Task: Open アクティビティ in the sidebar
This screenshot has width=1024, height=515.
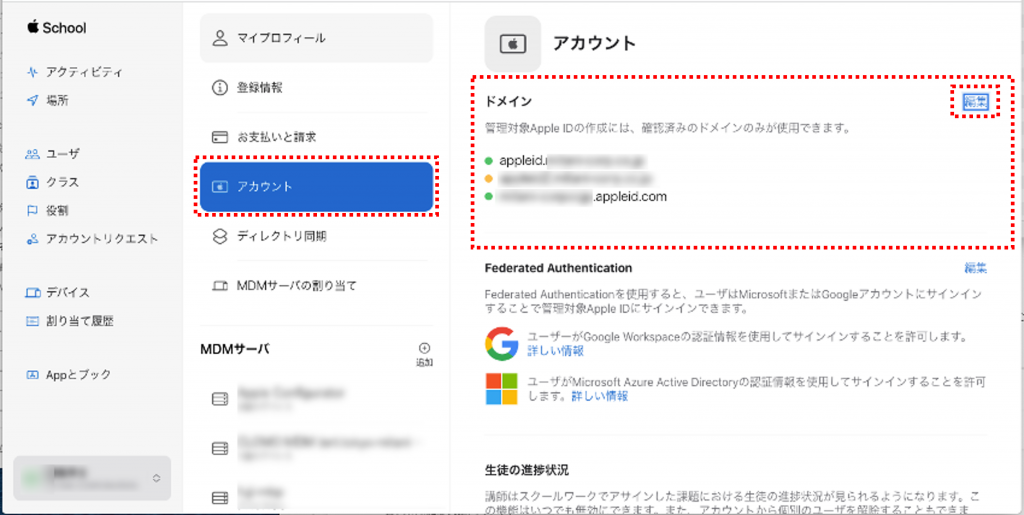Action: coord(84,72)
